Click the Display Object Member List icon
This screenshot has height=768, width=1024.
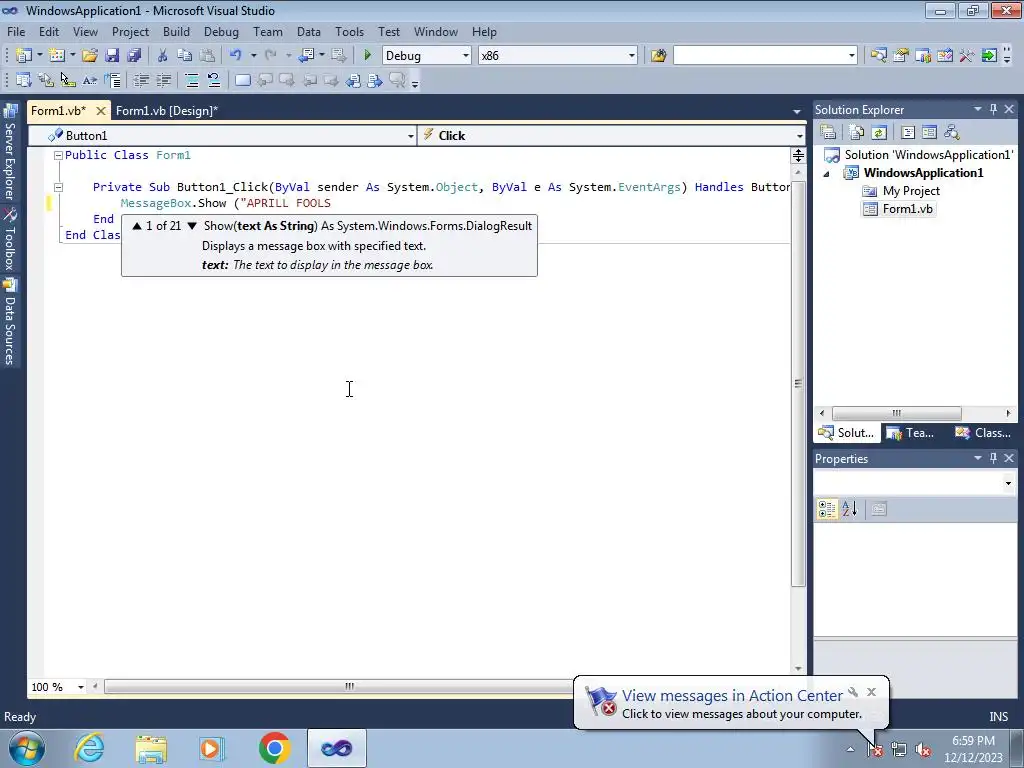(x=24, y=80)
